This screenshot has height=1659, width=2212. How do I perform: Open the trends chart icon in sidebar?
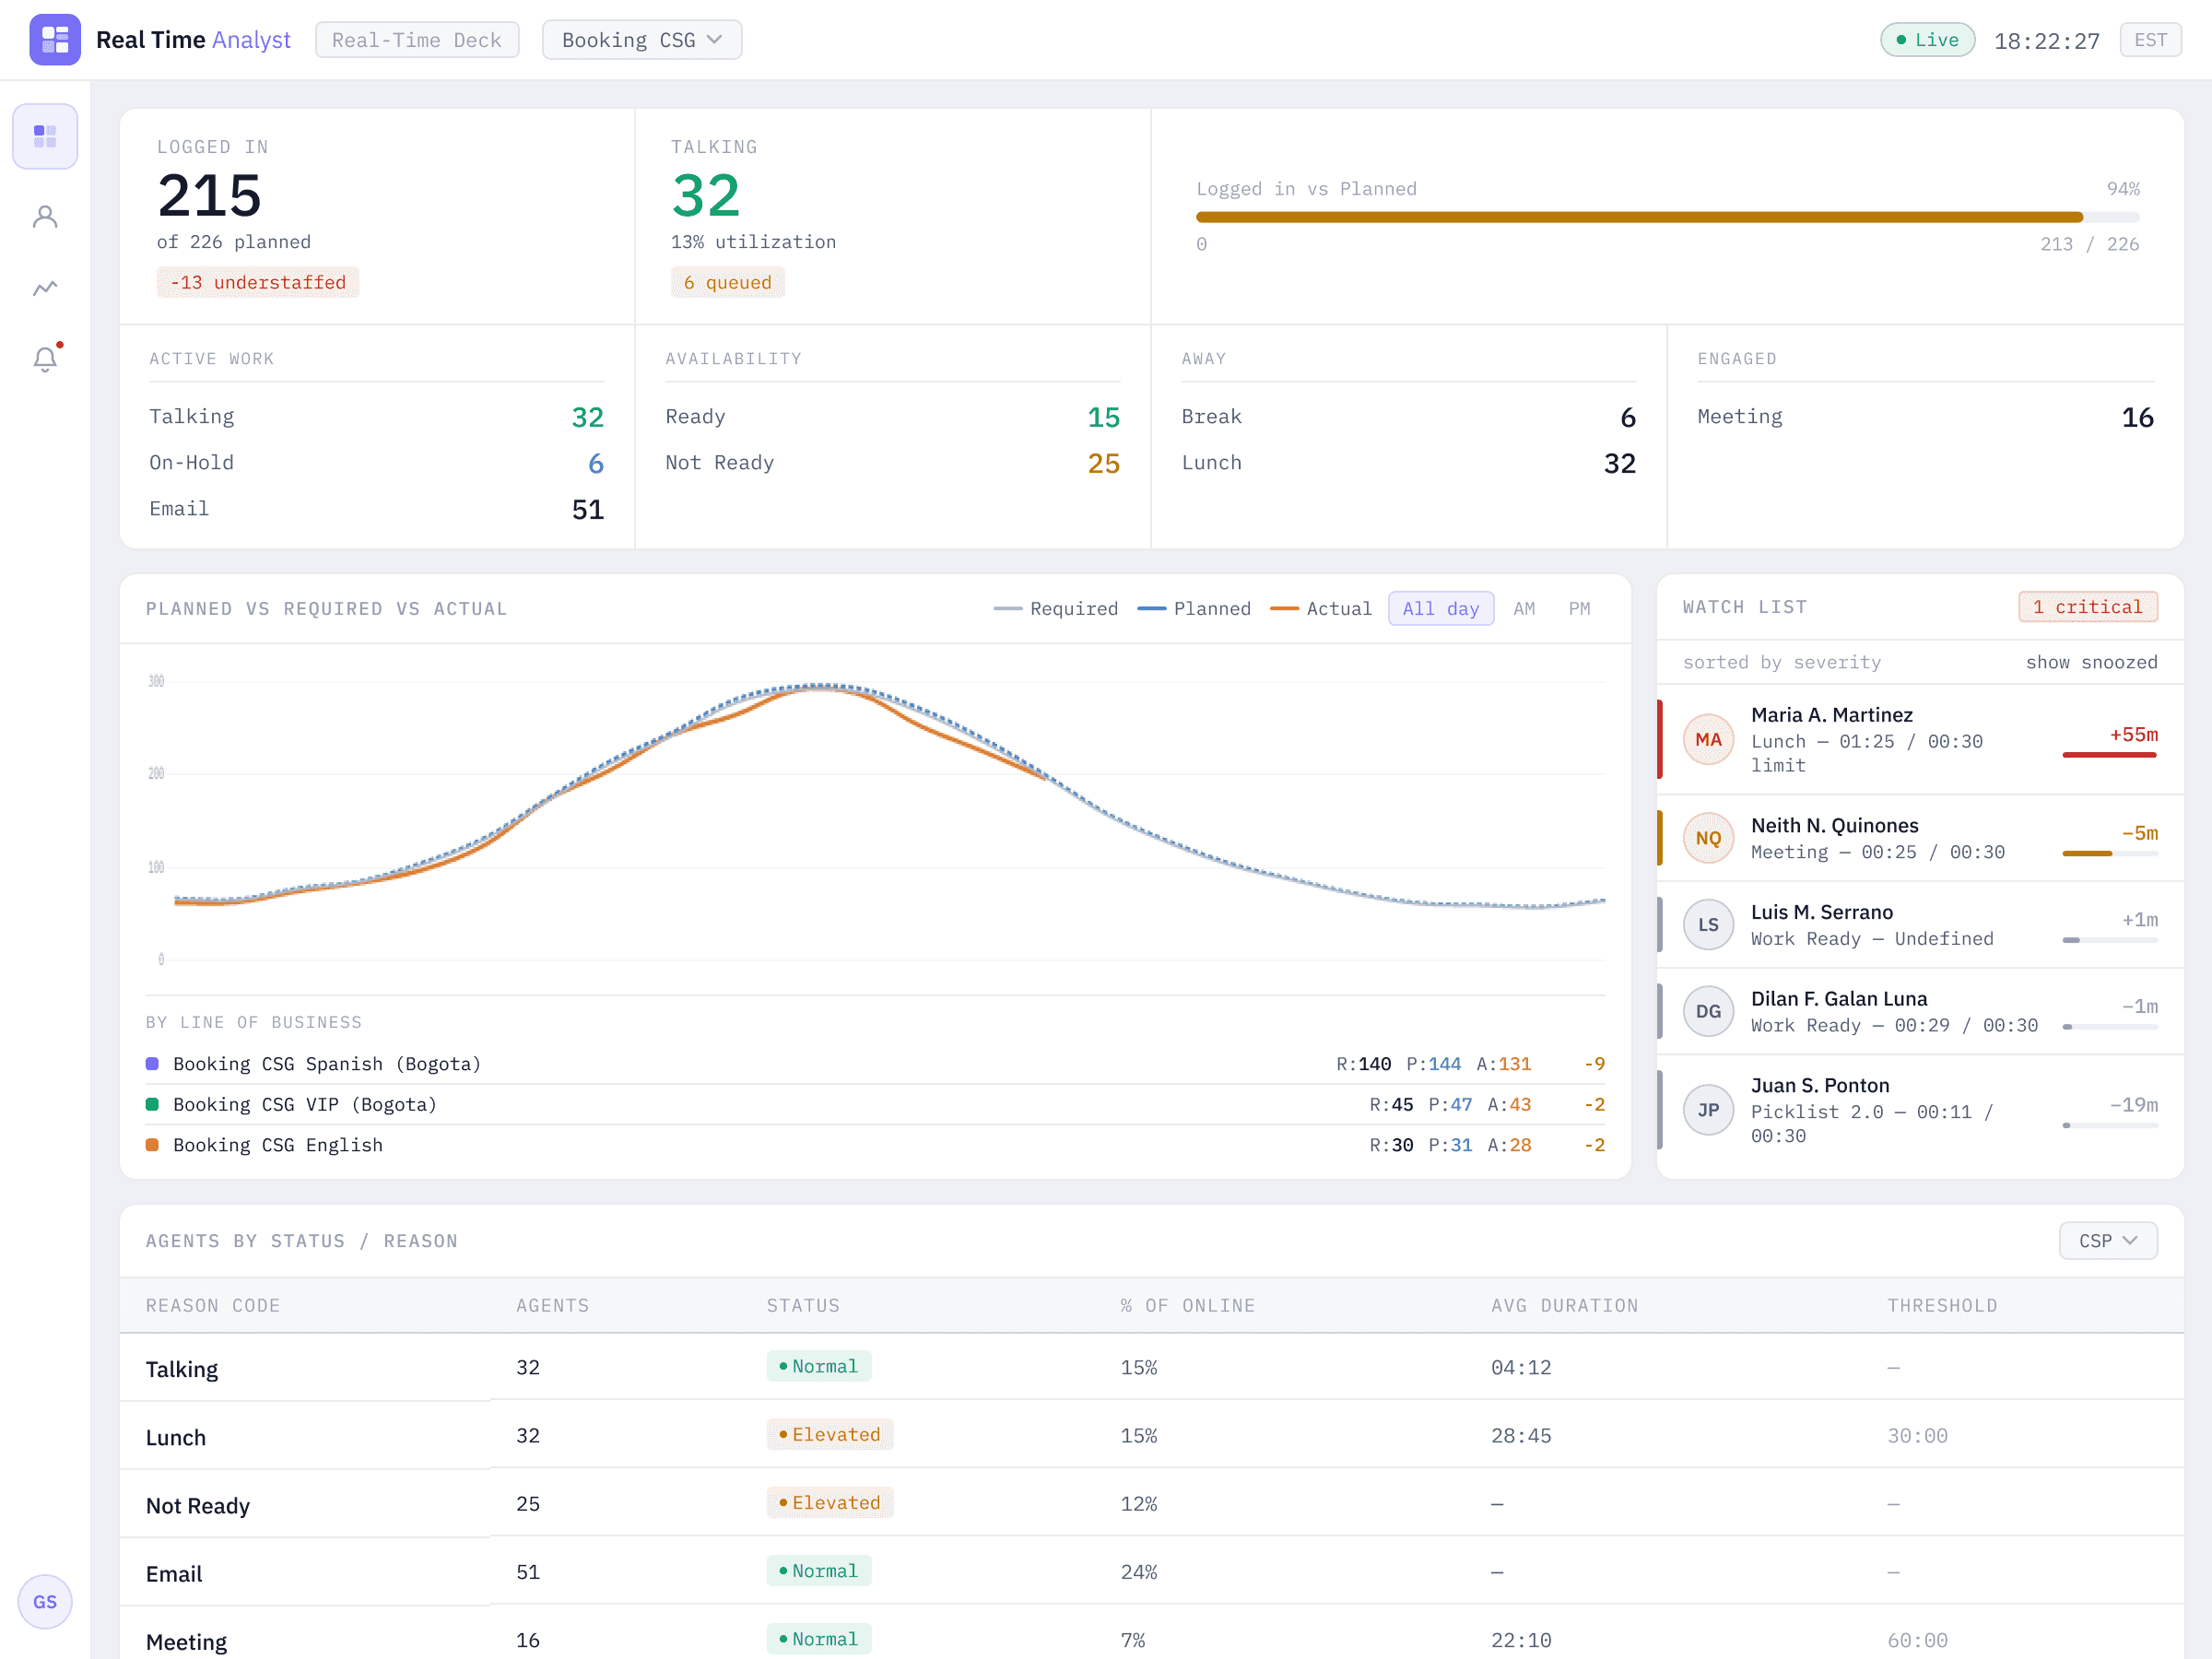[45, 288]
